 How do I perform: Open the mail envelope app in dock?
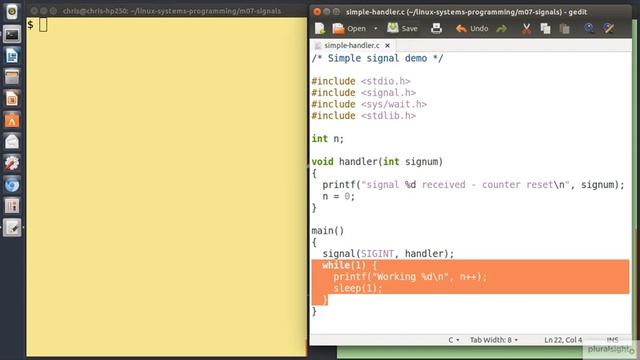pyautogui.click(x=12, y=142)
